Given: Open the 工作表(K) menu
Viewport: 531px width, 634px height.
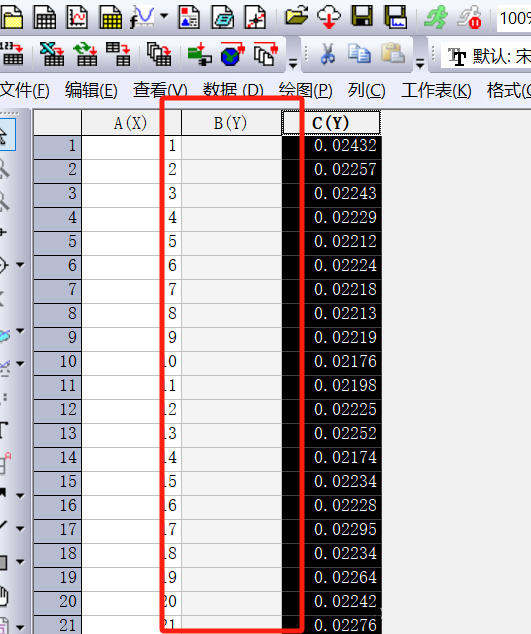Looking at the screenshot, I should pyautogui.click(x=436, y=90).
